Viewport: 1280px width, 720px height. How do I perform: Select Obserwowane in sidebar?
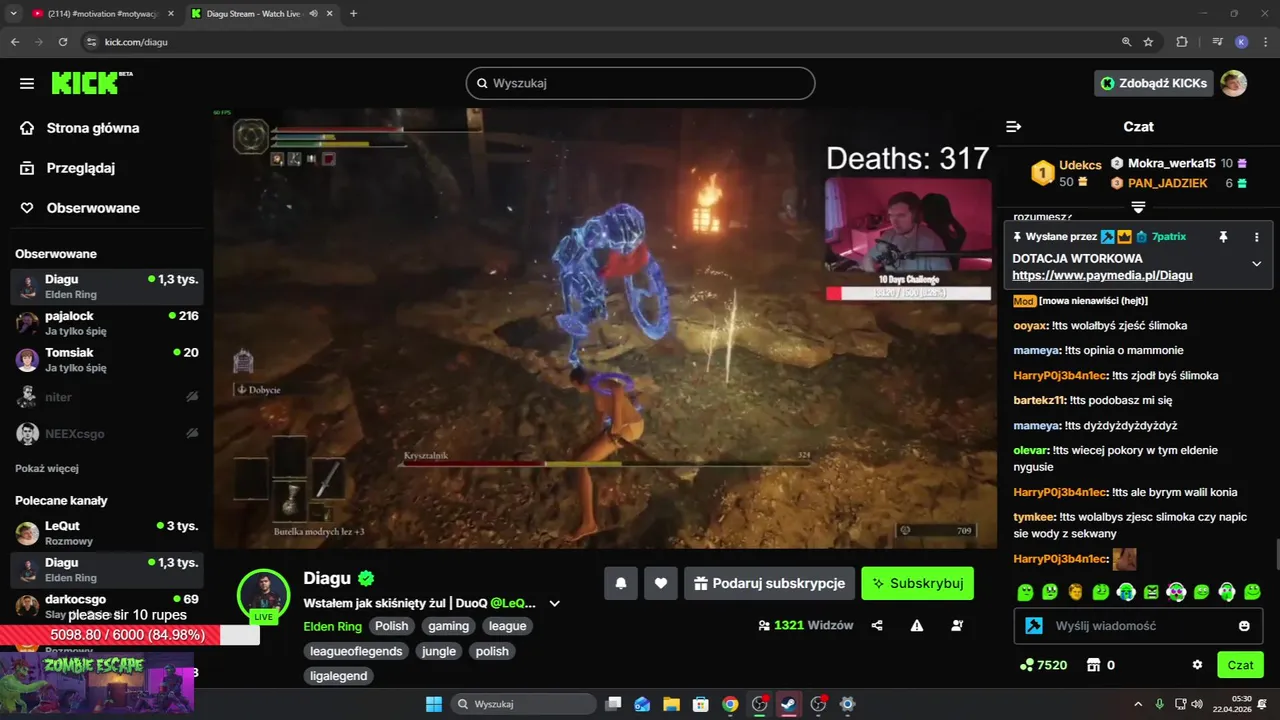point(93,208)
